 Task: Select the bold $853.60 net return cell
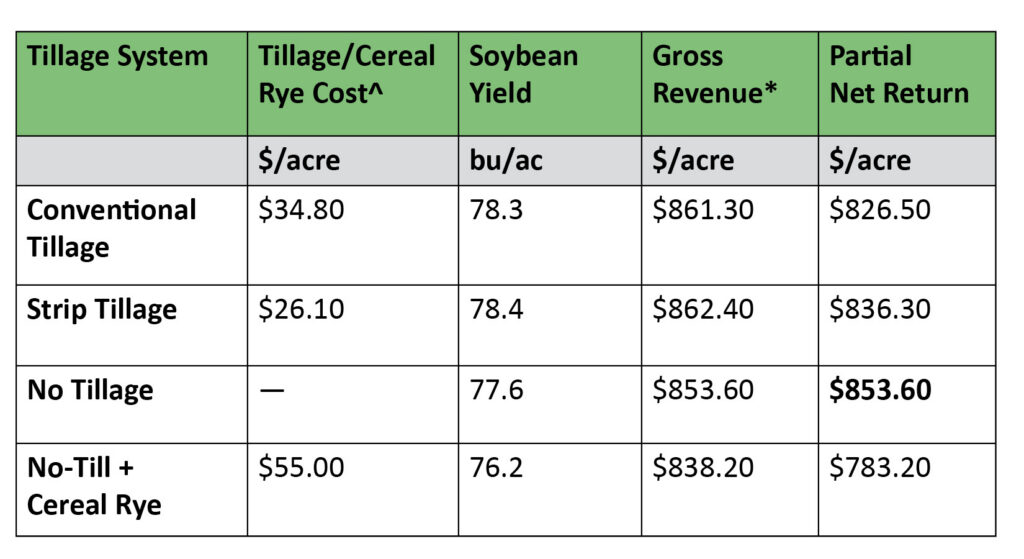click(x=881, y=389)
